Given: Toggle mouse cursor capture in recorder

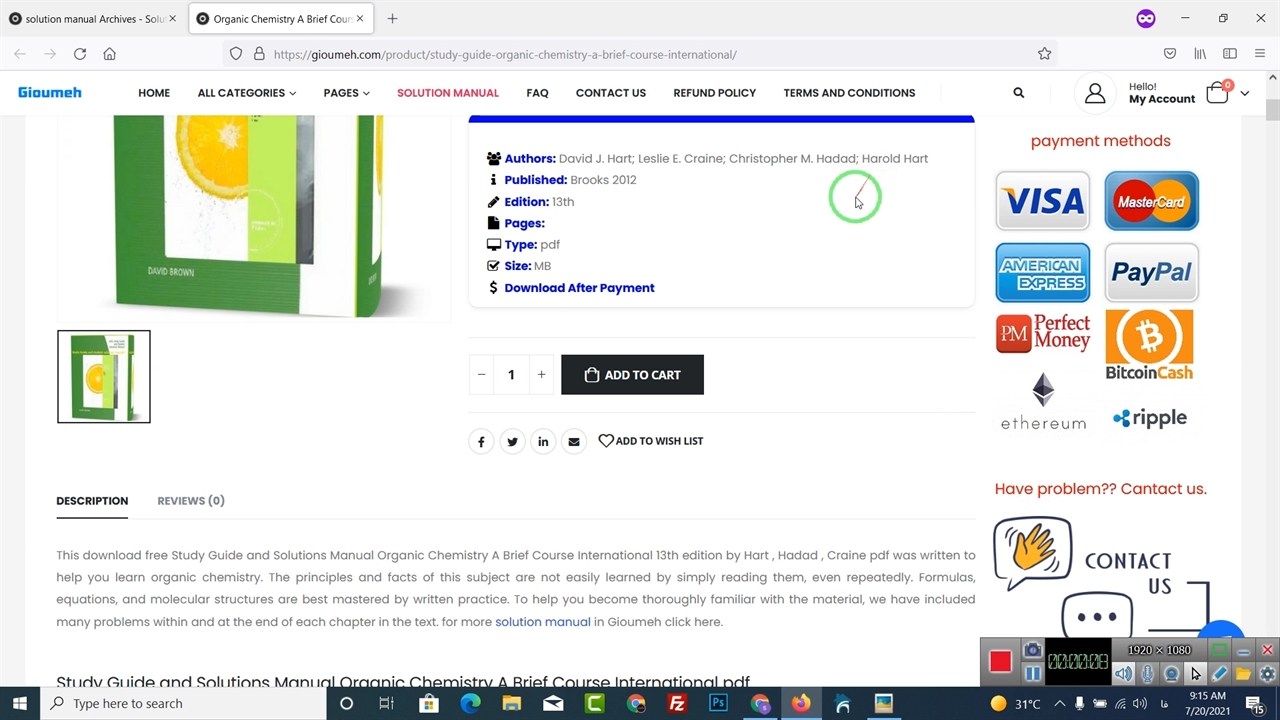Looking at the screenshot, I should tap(1195, 674).
